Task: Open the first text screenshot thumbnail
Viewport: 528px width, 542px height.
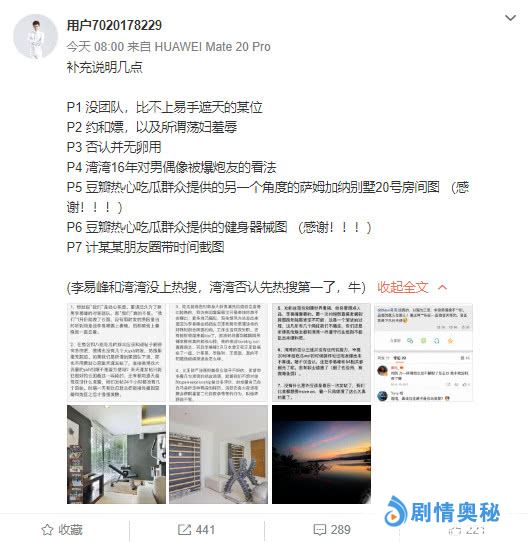Action: (117, 353)
